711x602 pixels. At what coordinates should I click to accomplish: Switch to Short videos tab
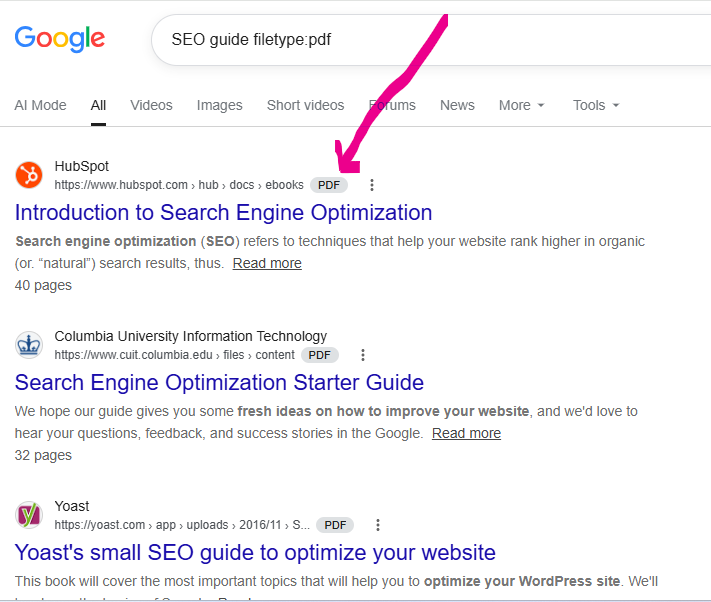click(x=306, y=105)
